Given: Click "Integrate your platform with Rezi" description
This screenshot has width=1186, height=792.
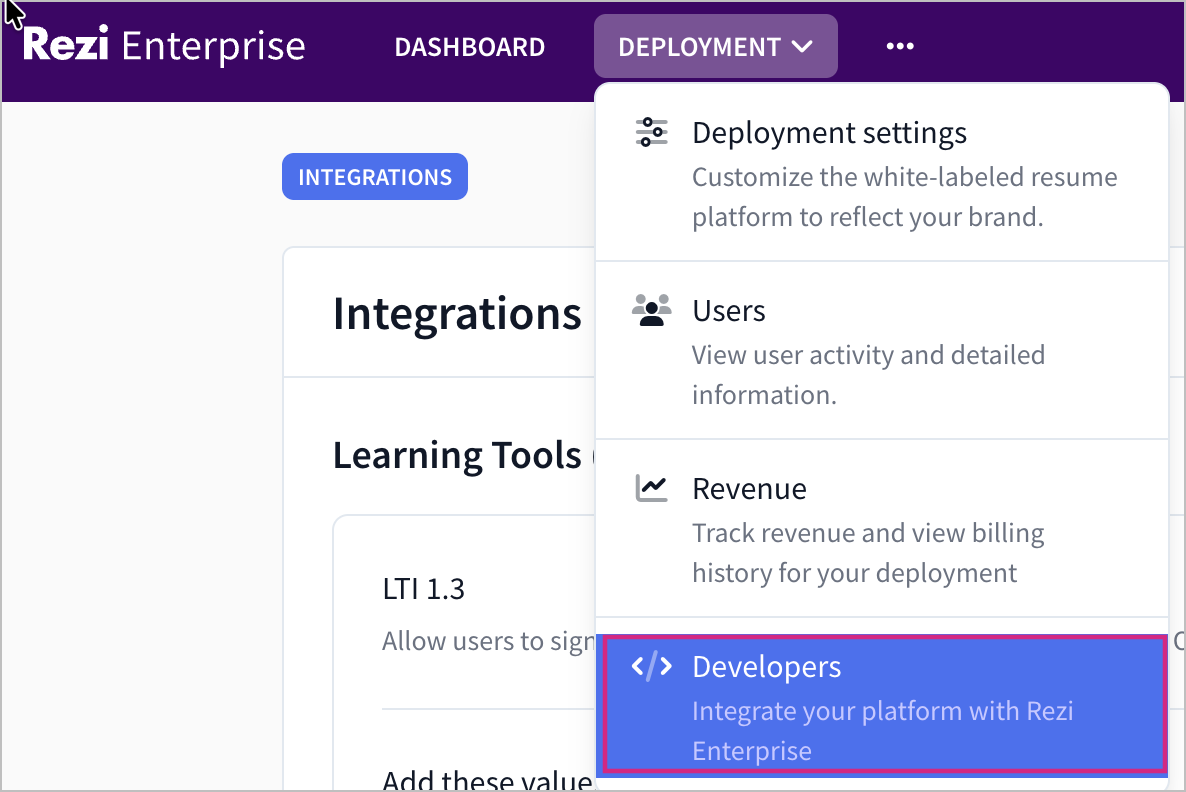Looking at the screenshot, I should (882, 712).
